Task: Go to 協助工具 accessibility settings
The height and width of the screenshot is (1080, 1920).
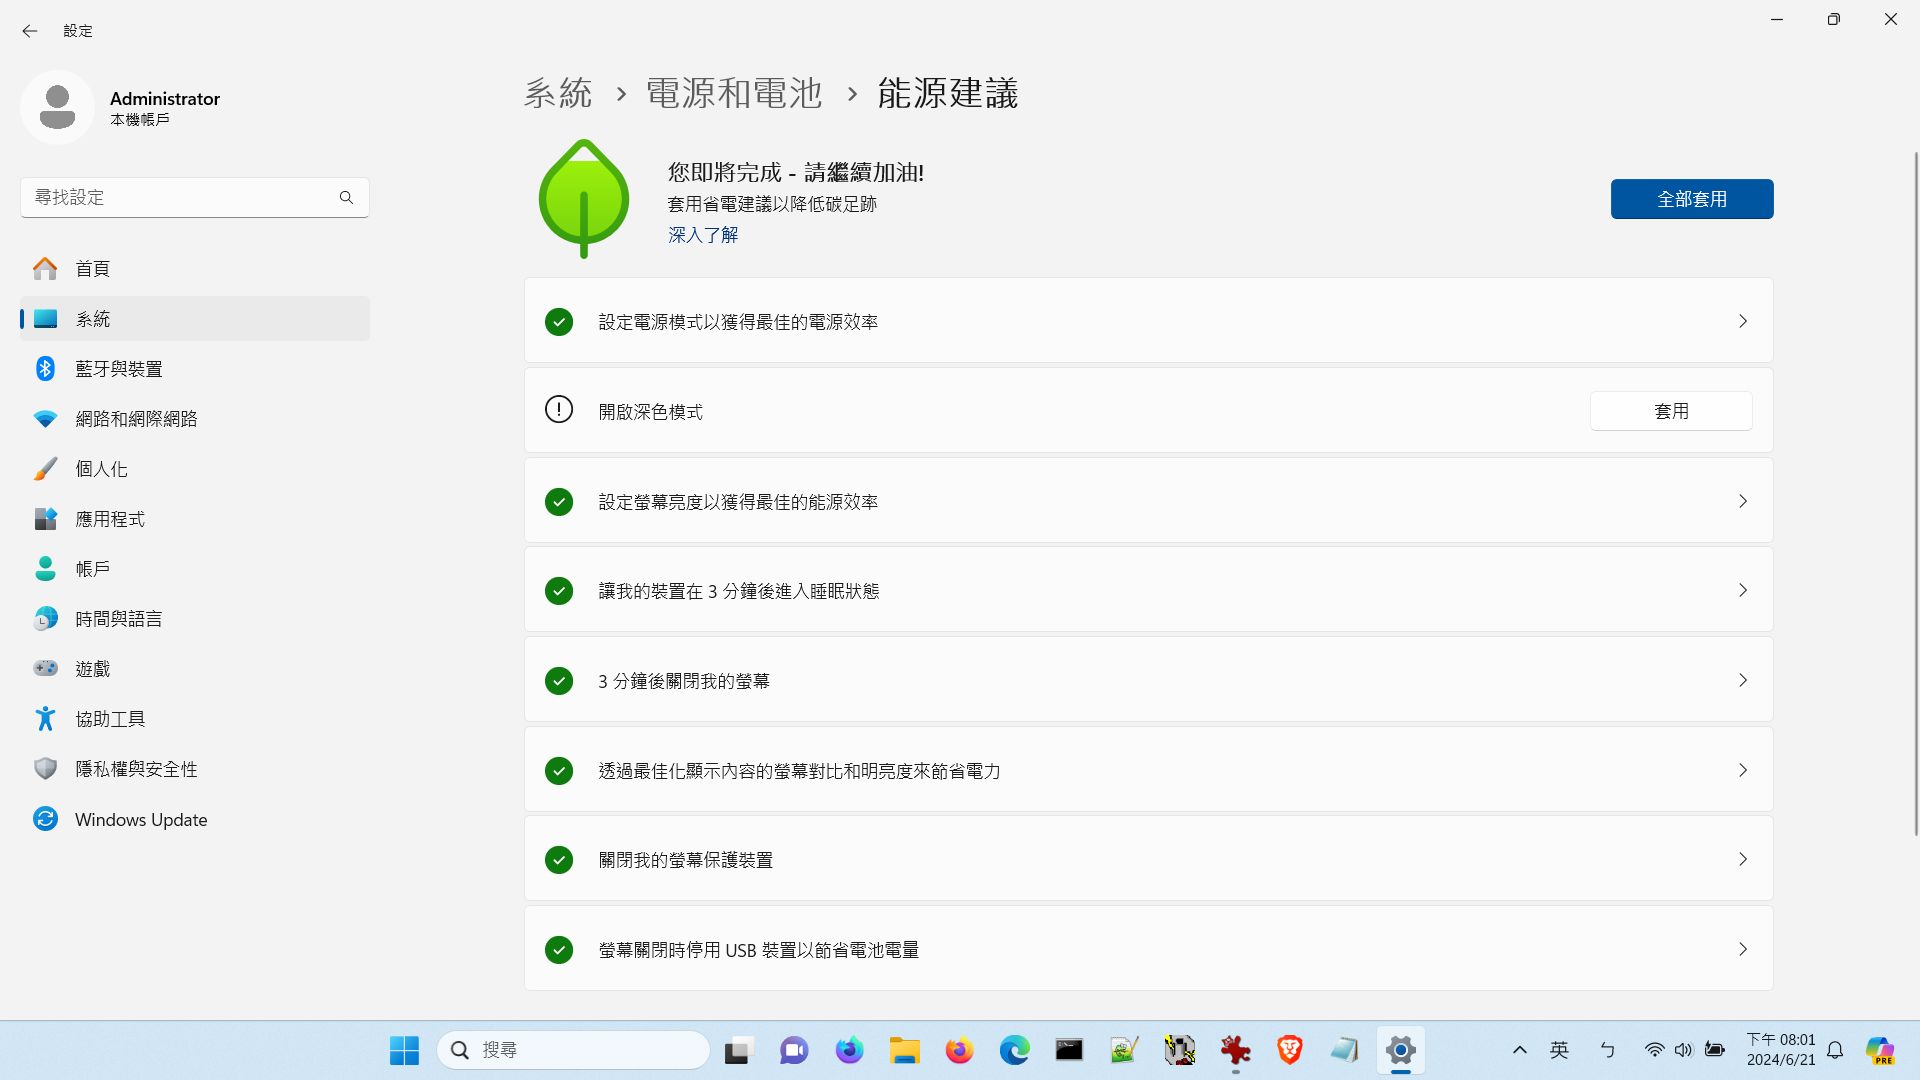Action: 110,719
